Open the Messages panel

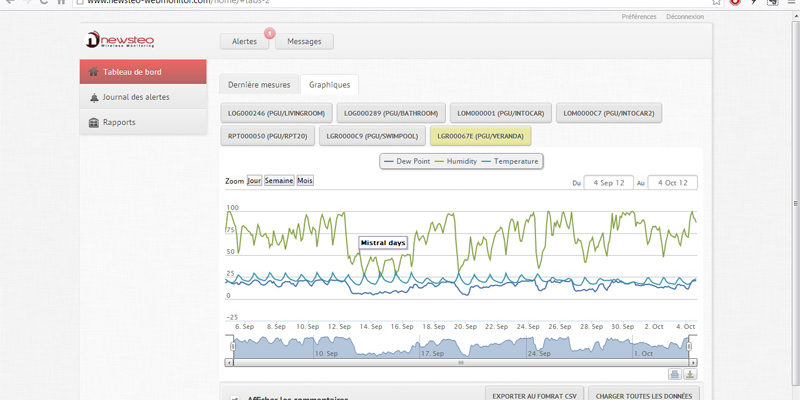(x=305, y=42)
